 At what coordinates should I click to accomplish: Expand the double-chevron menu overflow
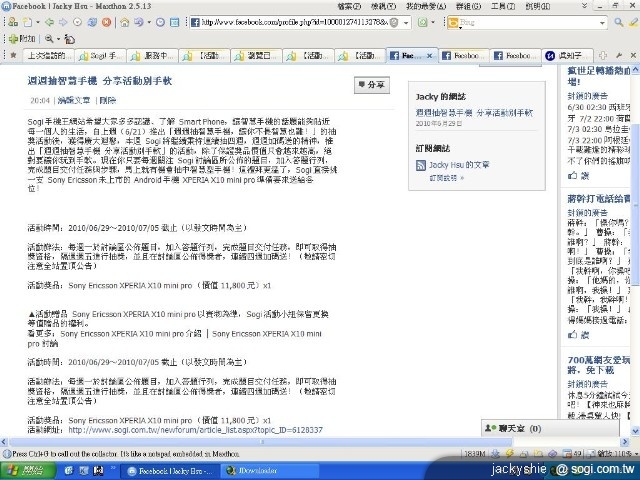click(x=584, y=5)
